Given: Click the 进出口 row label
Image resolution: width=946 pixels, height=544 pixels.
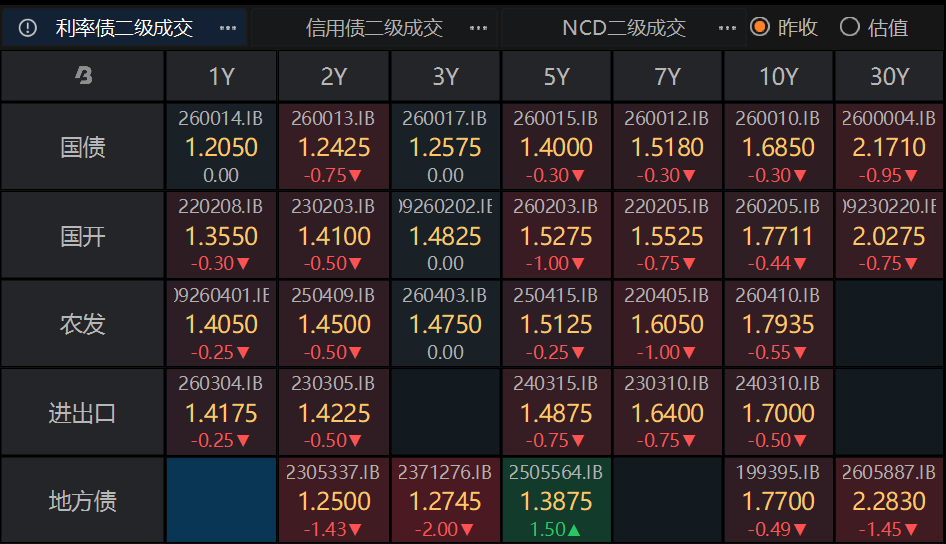Looking at the screenshot, I should coord(83,412).
